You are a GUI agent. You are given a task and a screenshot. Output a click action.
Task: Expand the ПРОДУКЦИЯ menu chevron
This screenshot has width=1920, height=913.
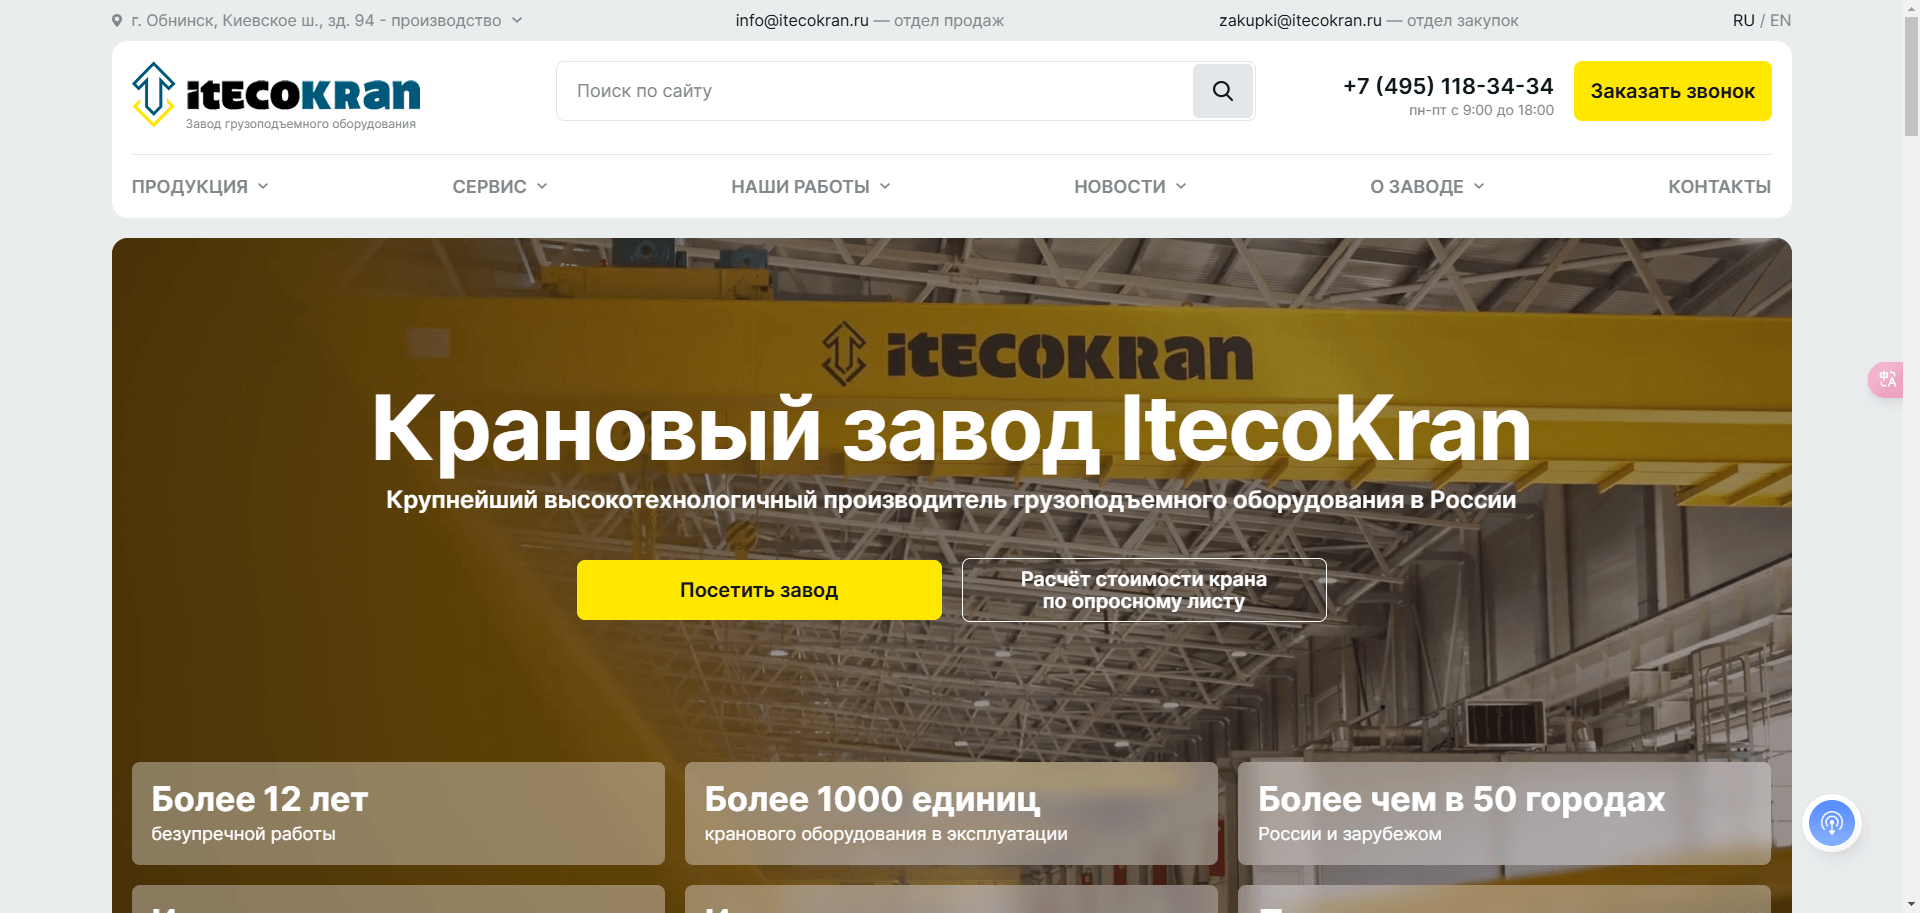(x=263, y=186)
